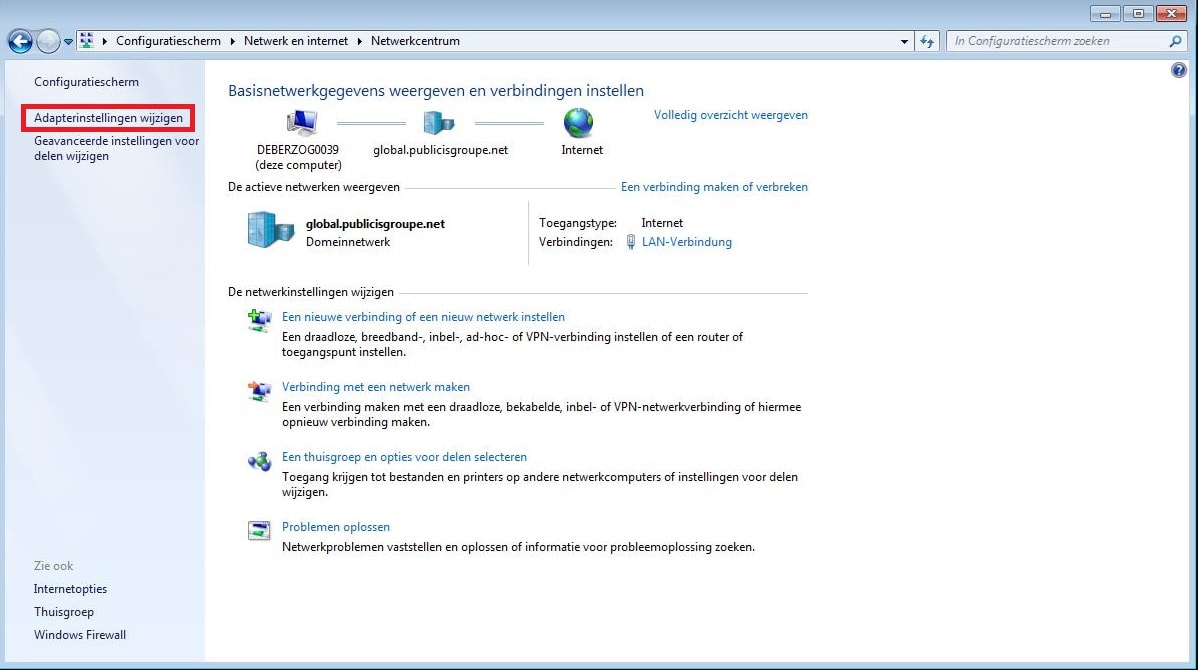This screenshot has width=1198, height=670.
Task: Click the homegroup sharing options icon
Action: pyautogui.click(x=259, y=461)
